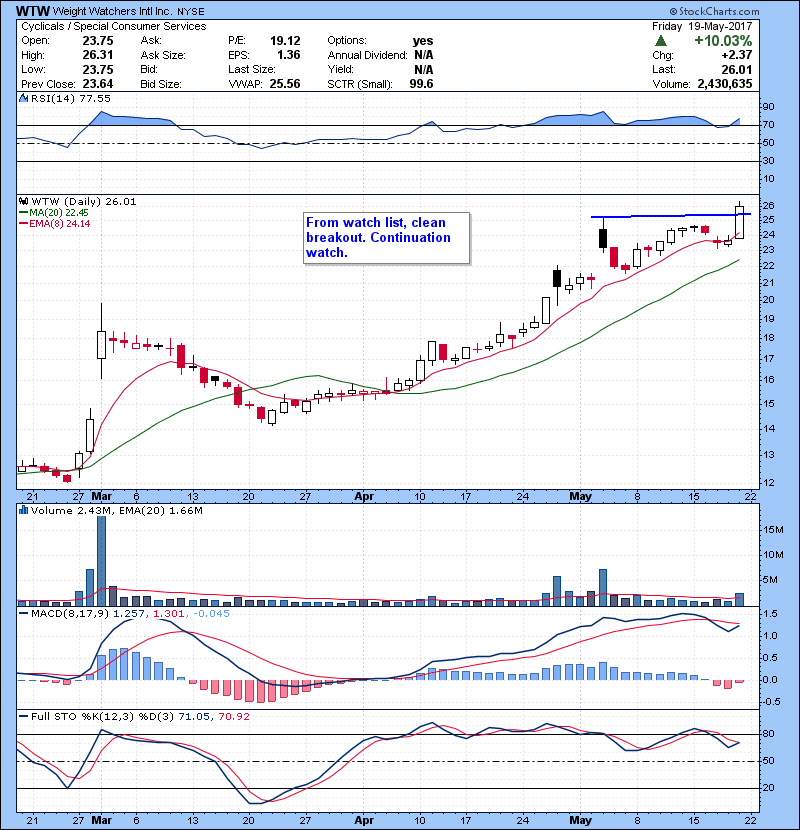
Task: Click the WTW (Daily) 26.01 panel label
Action: point(84,201)
